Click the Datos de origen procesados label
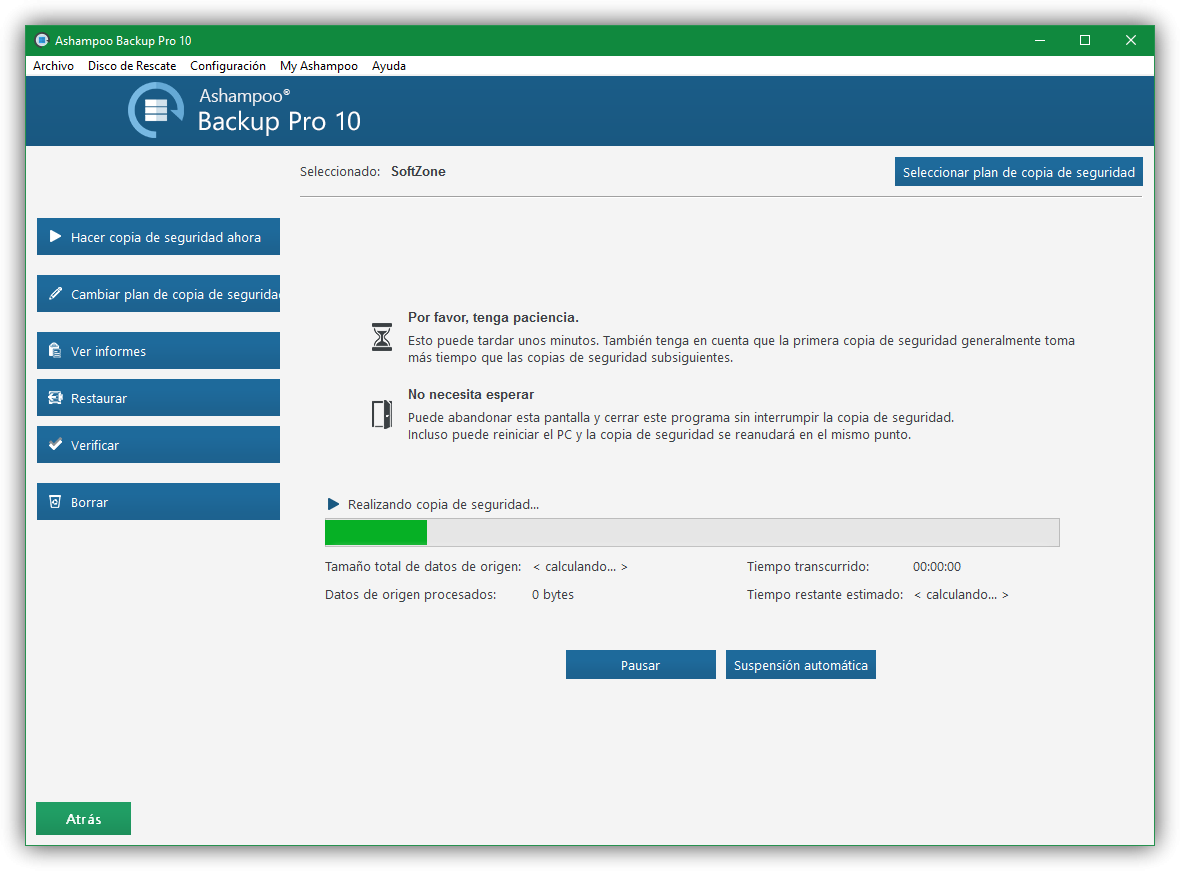Image resolution: width=1180 pixels, height=871 pixels. [x=411, y=594]
